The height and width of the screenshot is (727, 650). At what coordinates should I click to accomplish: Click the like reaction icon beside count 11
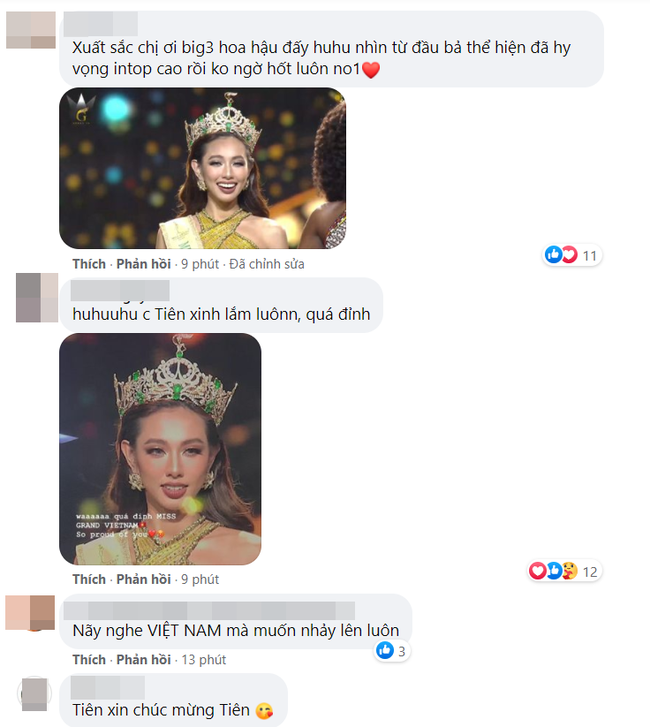pos(552,255)
